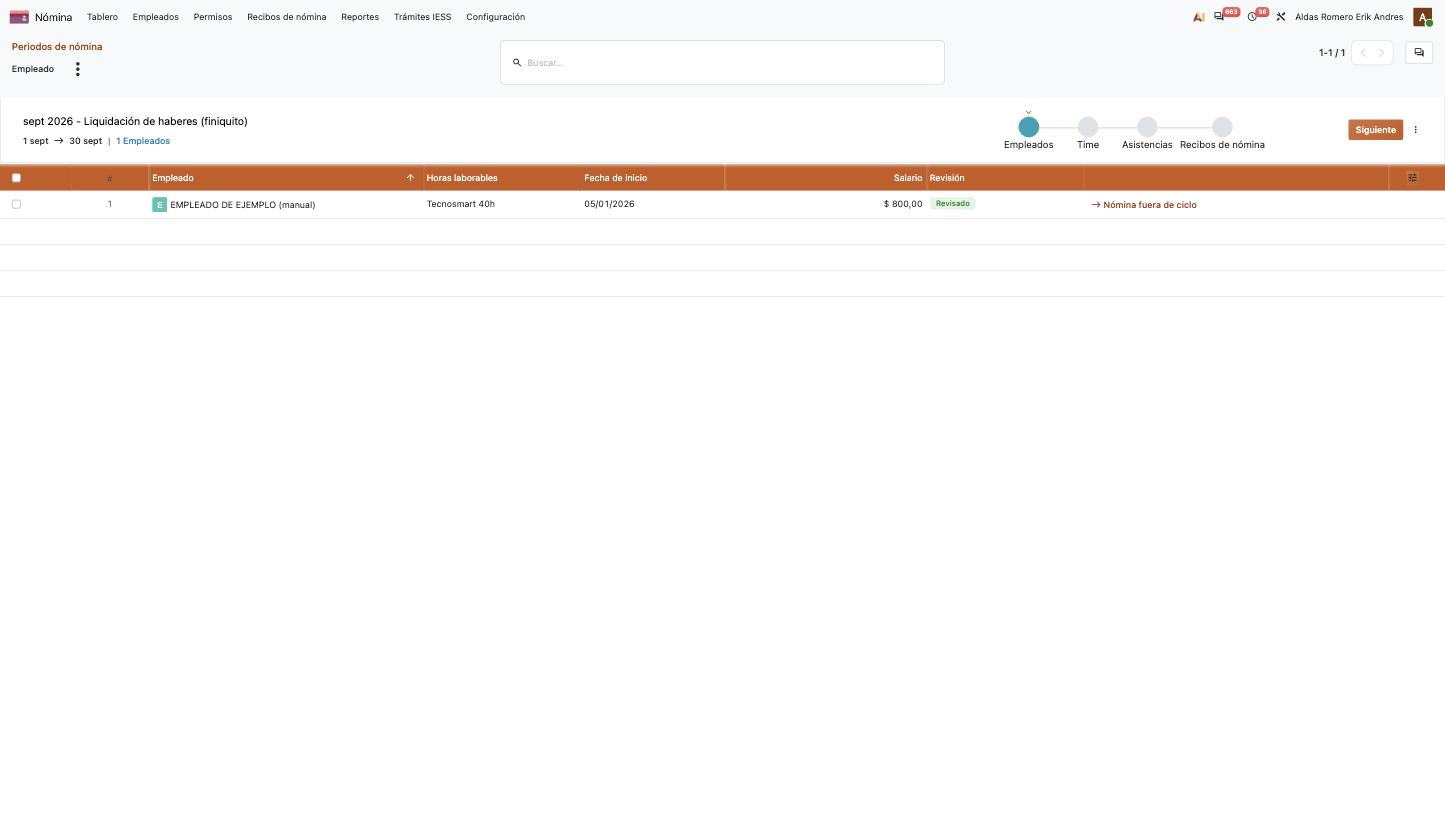Image resolution: width=1445 pixels, height=840 pixels.
Task: Sort by the Horas laborables column header
Action: click(462, 178)
